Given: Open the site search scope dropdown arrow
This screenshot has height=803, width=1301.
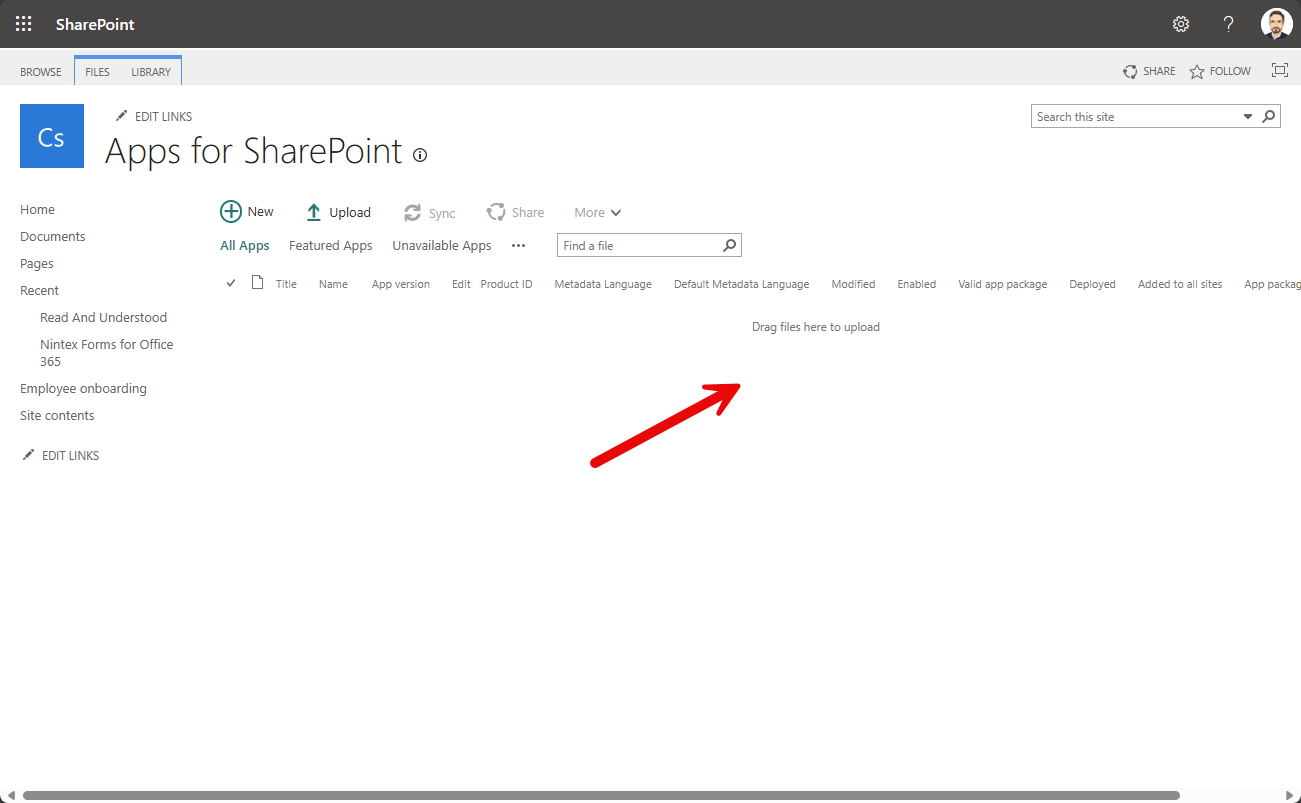Looking at the screenshot, I should pos(1248,116).
